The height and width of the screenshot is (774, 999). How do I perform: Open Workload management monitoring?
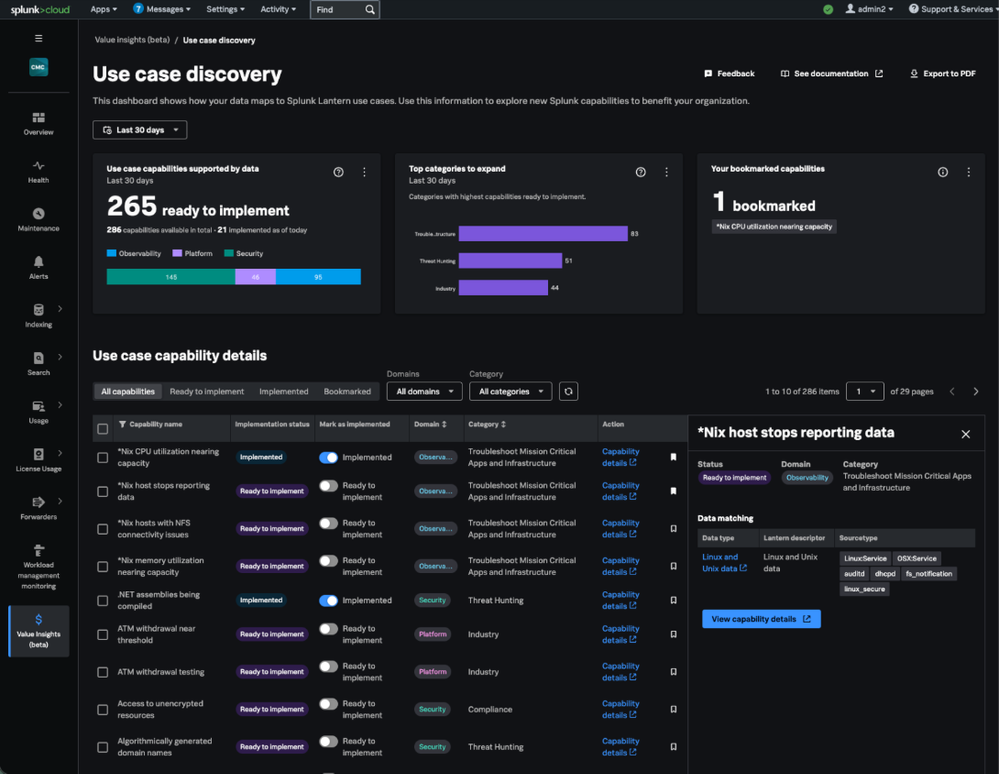39,567
